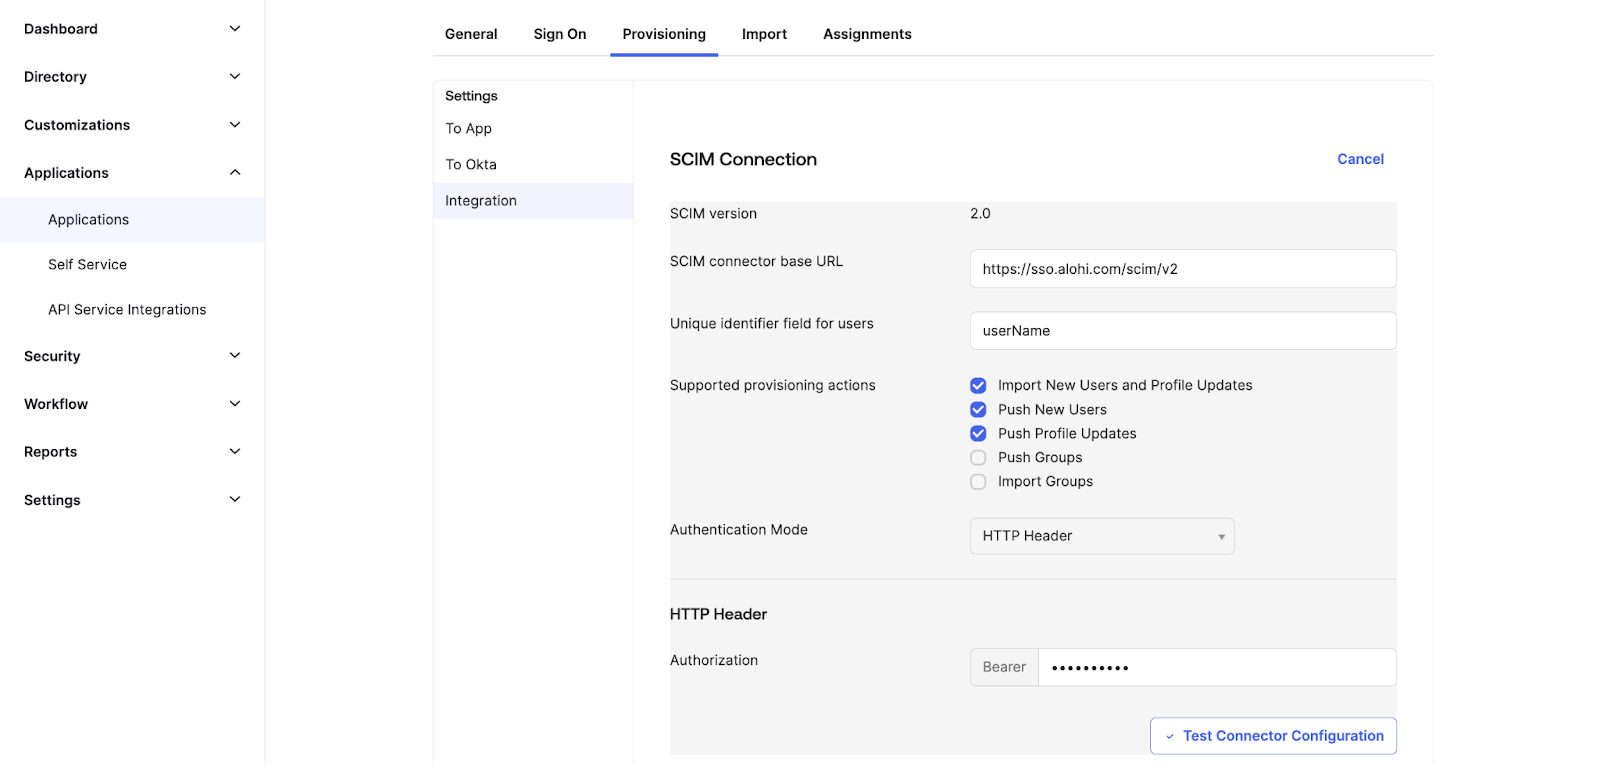Open the Assignments tab
Image resolution: width=1600 pixels, height=766 pixels.
coord(866,34)
